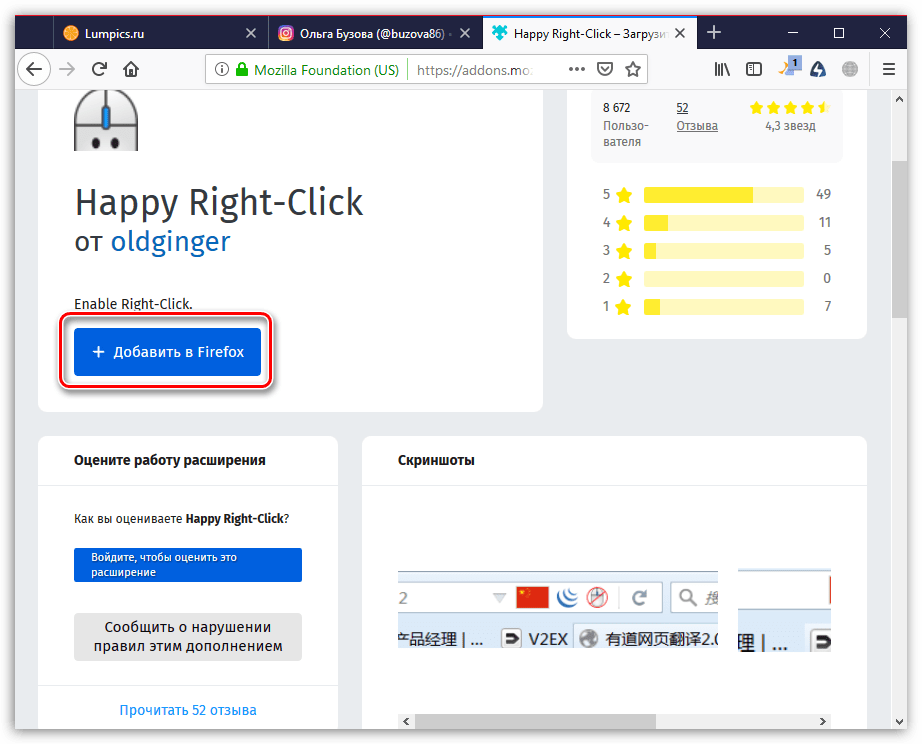The width and height of the screenshot is (922, 744).
Task: Close the Lumpics.ru tab
Action: [251, 33]
